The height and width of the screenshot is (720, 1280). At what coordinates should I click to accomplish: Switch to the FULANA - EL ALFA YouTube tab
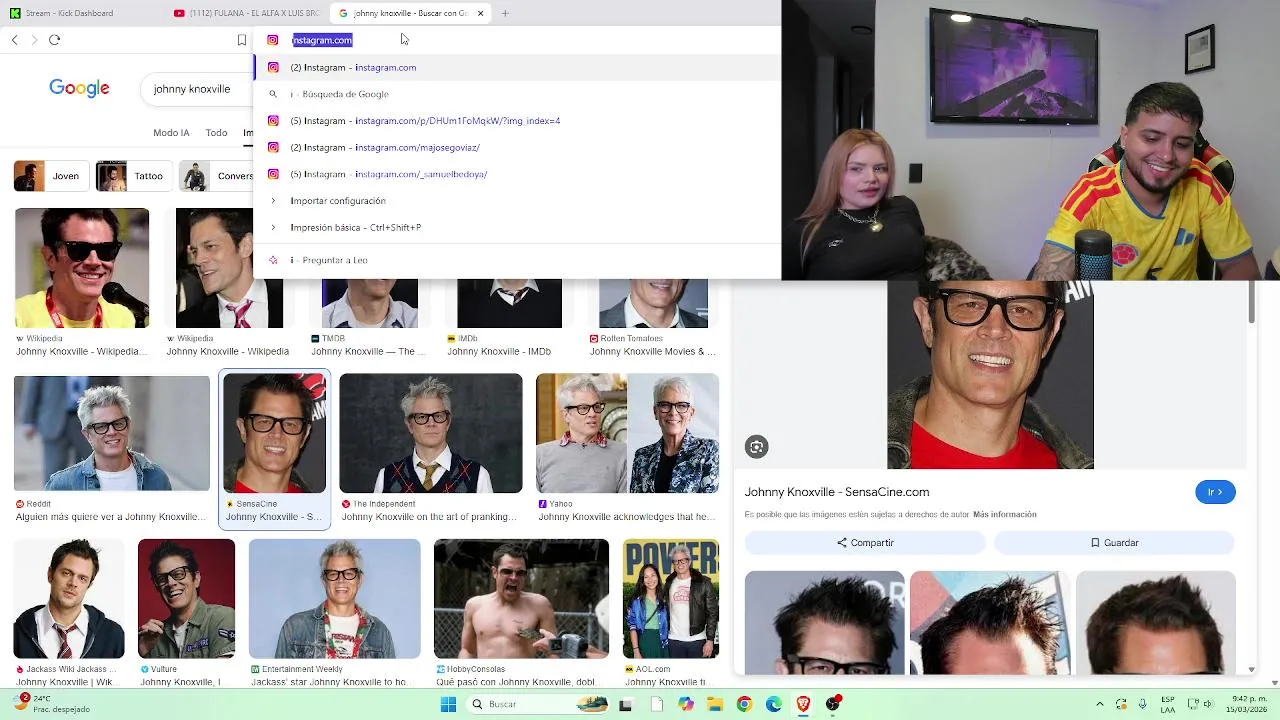pyautogui.click(x=246, y=13)
